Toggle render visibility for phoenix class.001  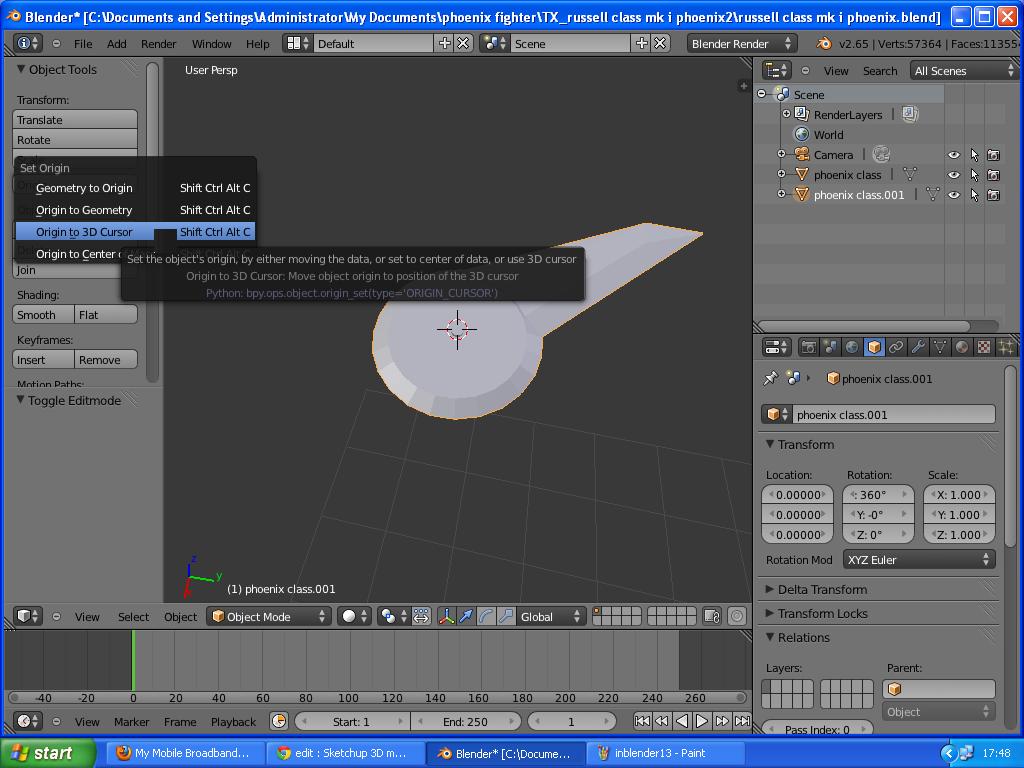coord(993,195)
